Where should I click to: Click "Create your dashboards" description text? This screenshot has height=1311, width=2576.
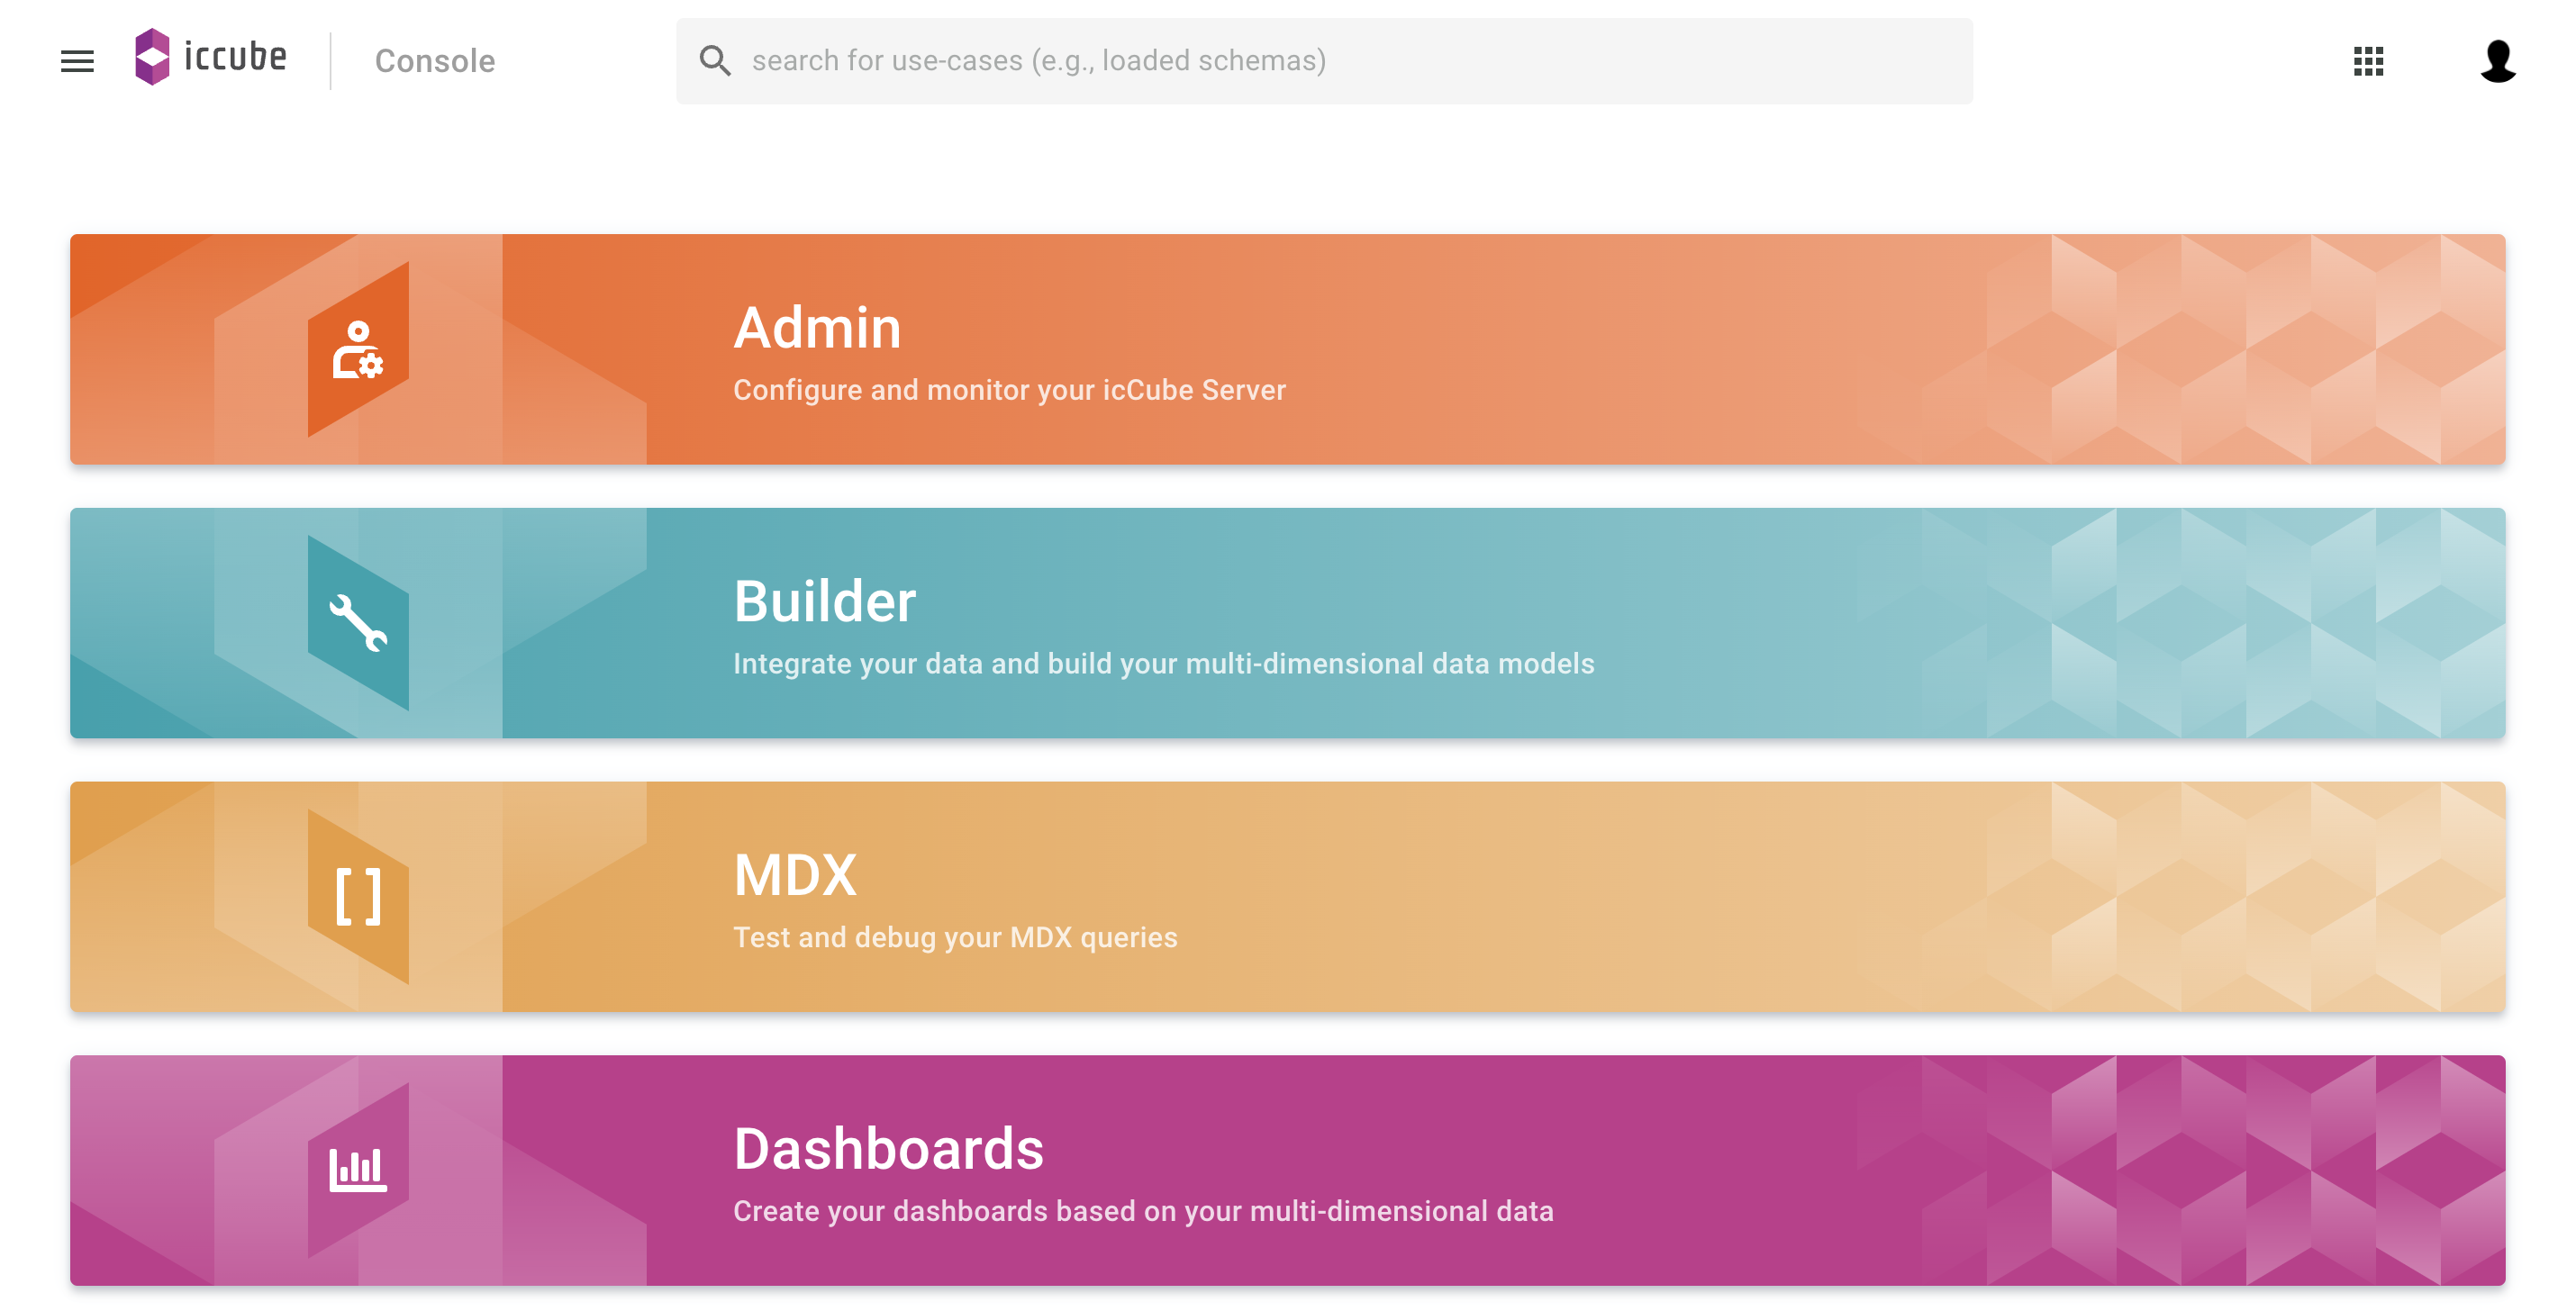(x=1143, y=1211)
